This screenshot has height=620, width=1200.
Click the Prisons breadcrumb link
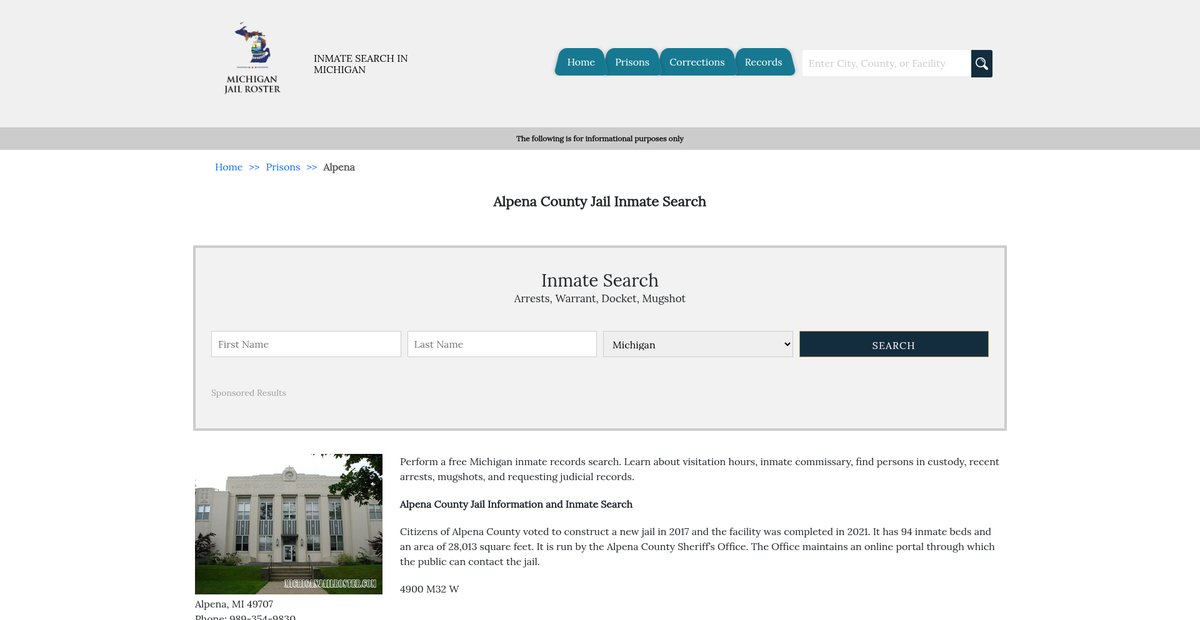[283, 167]
